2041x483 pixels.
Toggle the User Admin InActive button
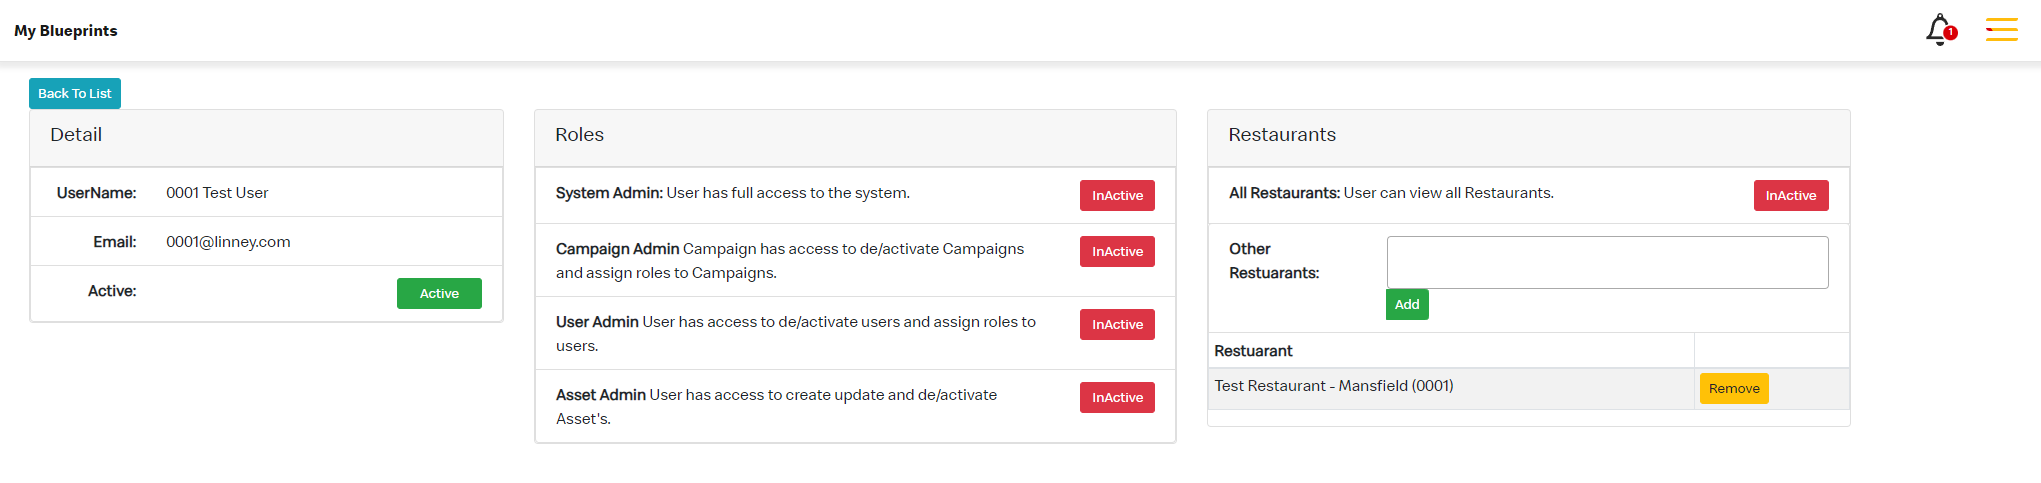click(1117, 325)
